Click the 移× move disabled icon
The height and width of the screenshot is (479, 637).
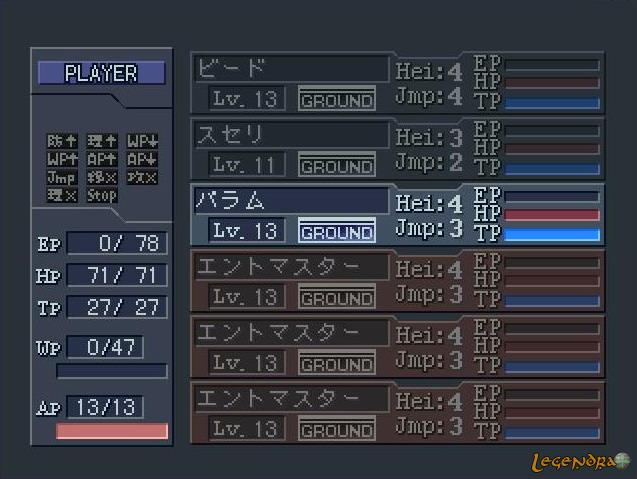pos(101,177)
